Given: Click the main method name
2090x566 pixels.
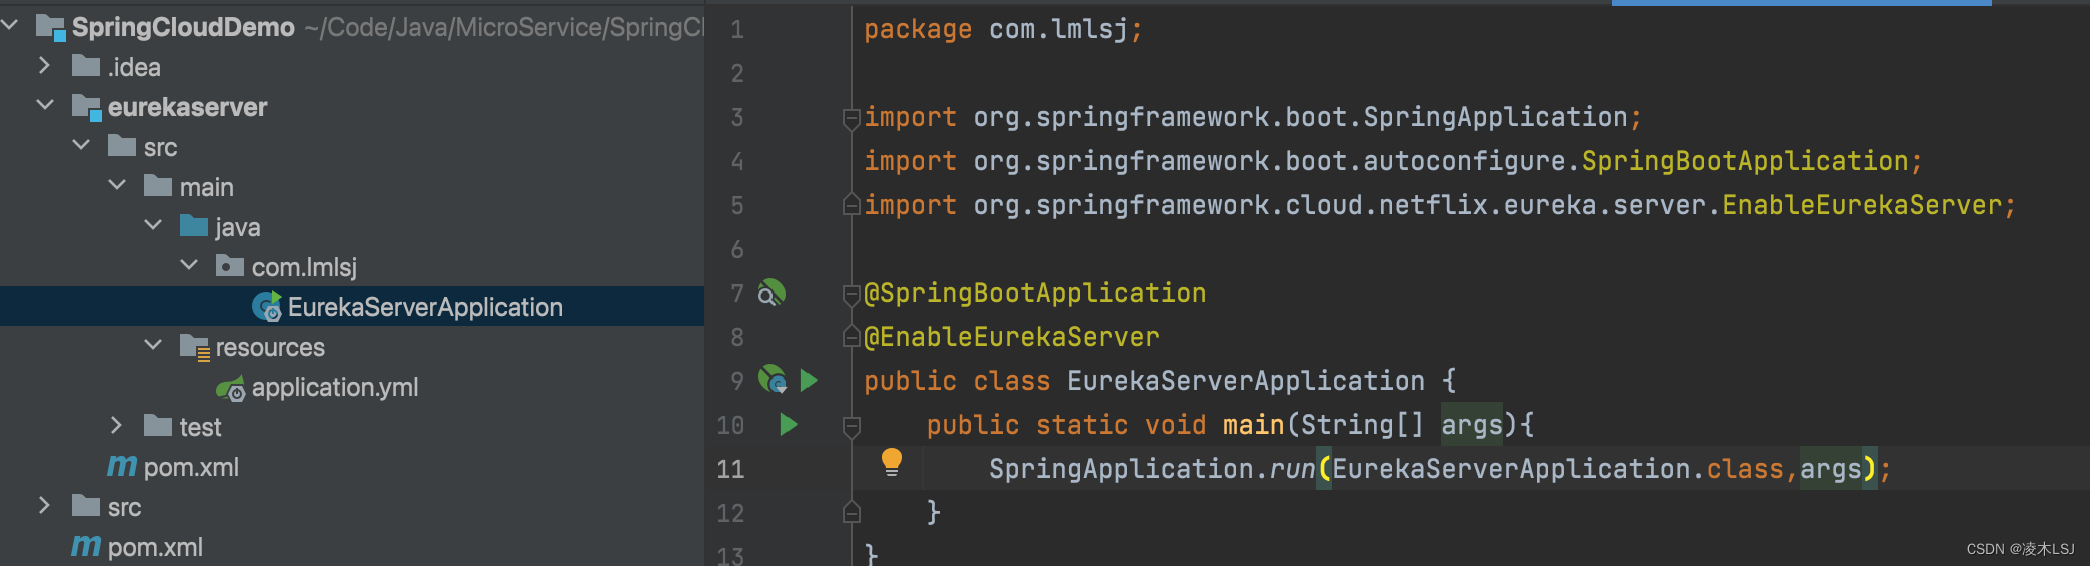Looking at the screenshot, I should (1253, 425).
